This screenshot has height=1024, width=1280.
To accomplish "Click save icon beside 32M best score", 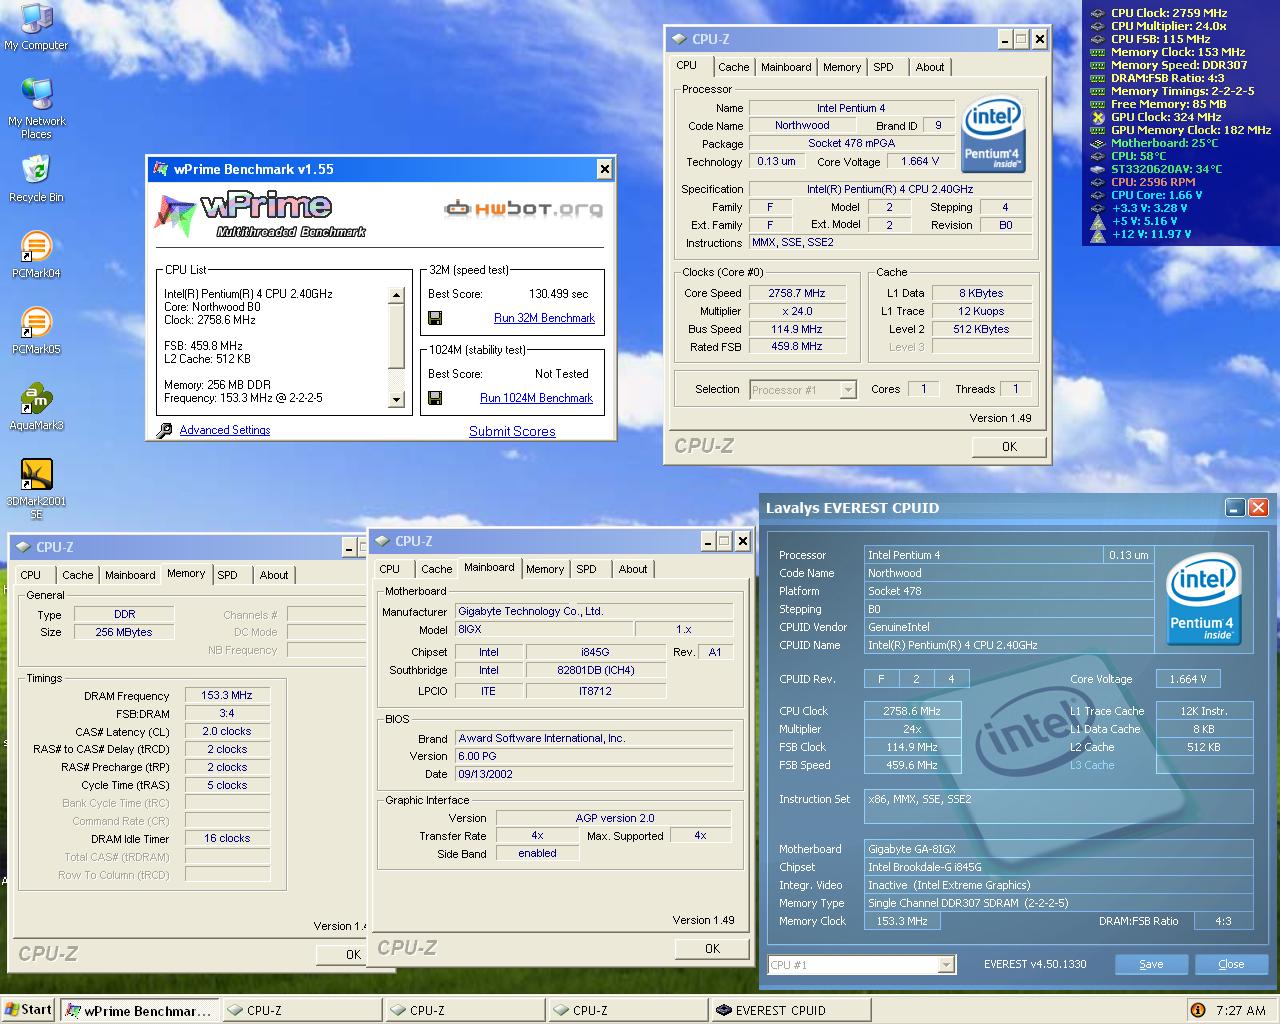I will tap(435, 318).
